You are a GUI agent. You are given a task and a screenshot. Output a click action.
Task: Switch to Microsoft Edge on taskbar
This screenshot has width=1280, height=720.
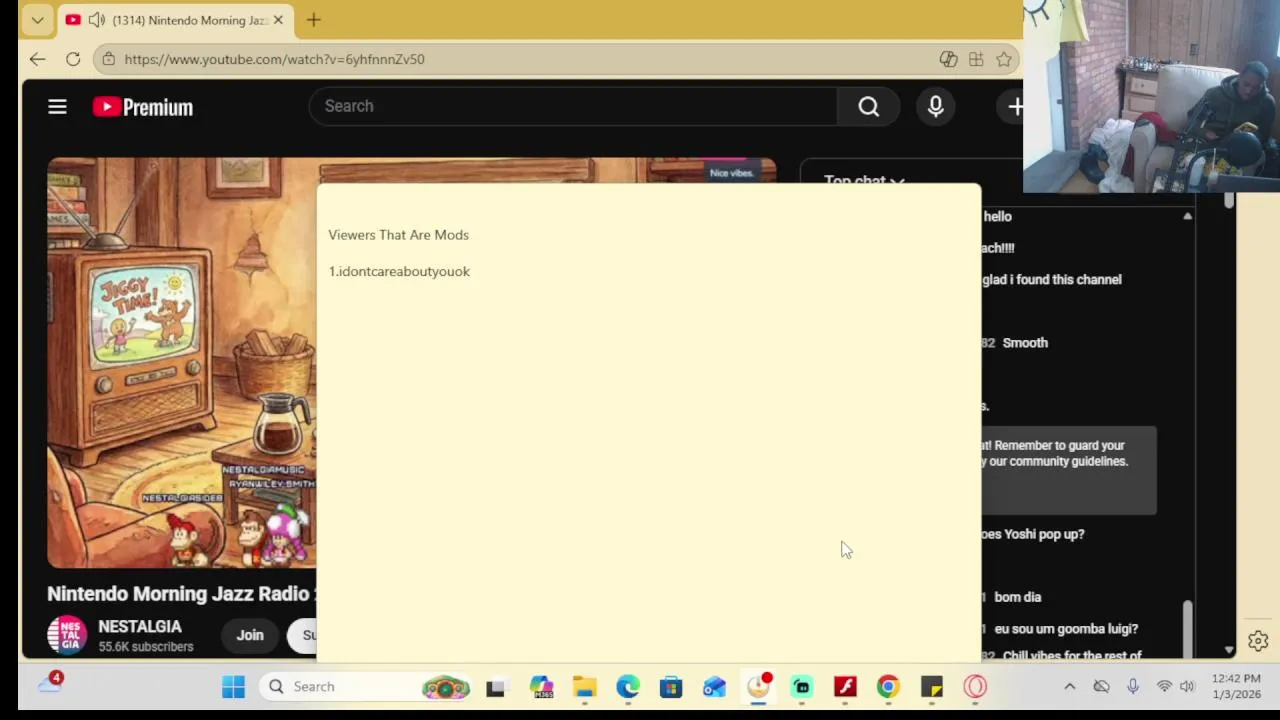[x=627, y=687]
